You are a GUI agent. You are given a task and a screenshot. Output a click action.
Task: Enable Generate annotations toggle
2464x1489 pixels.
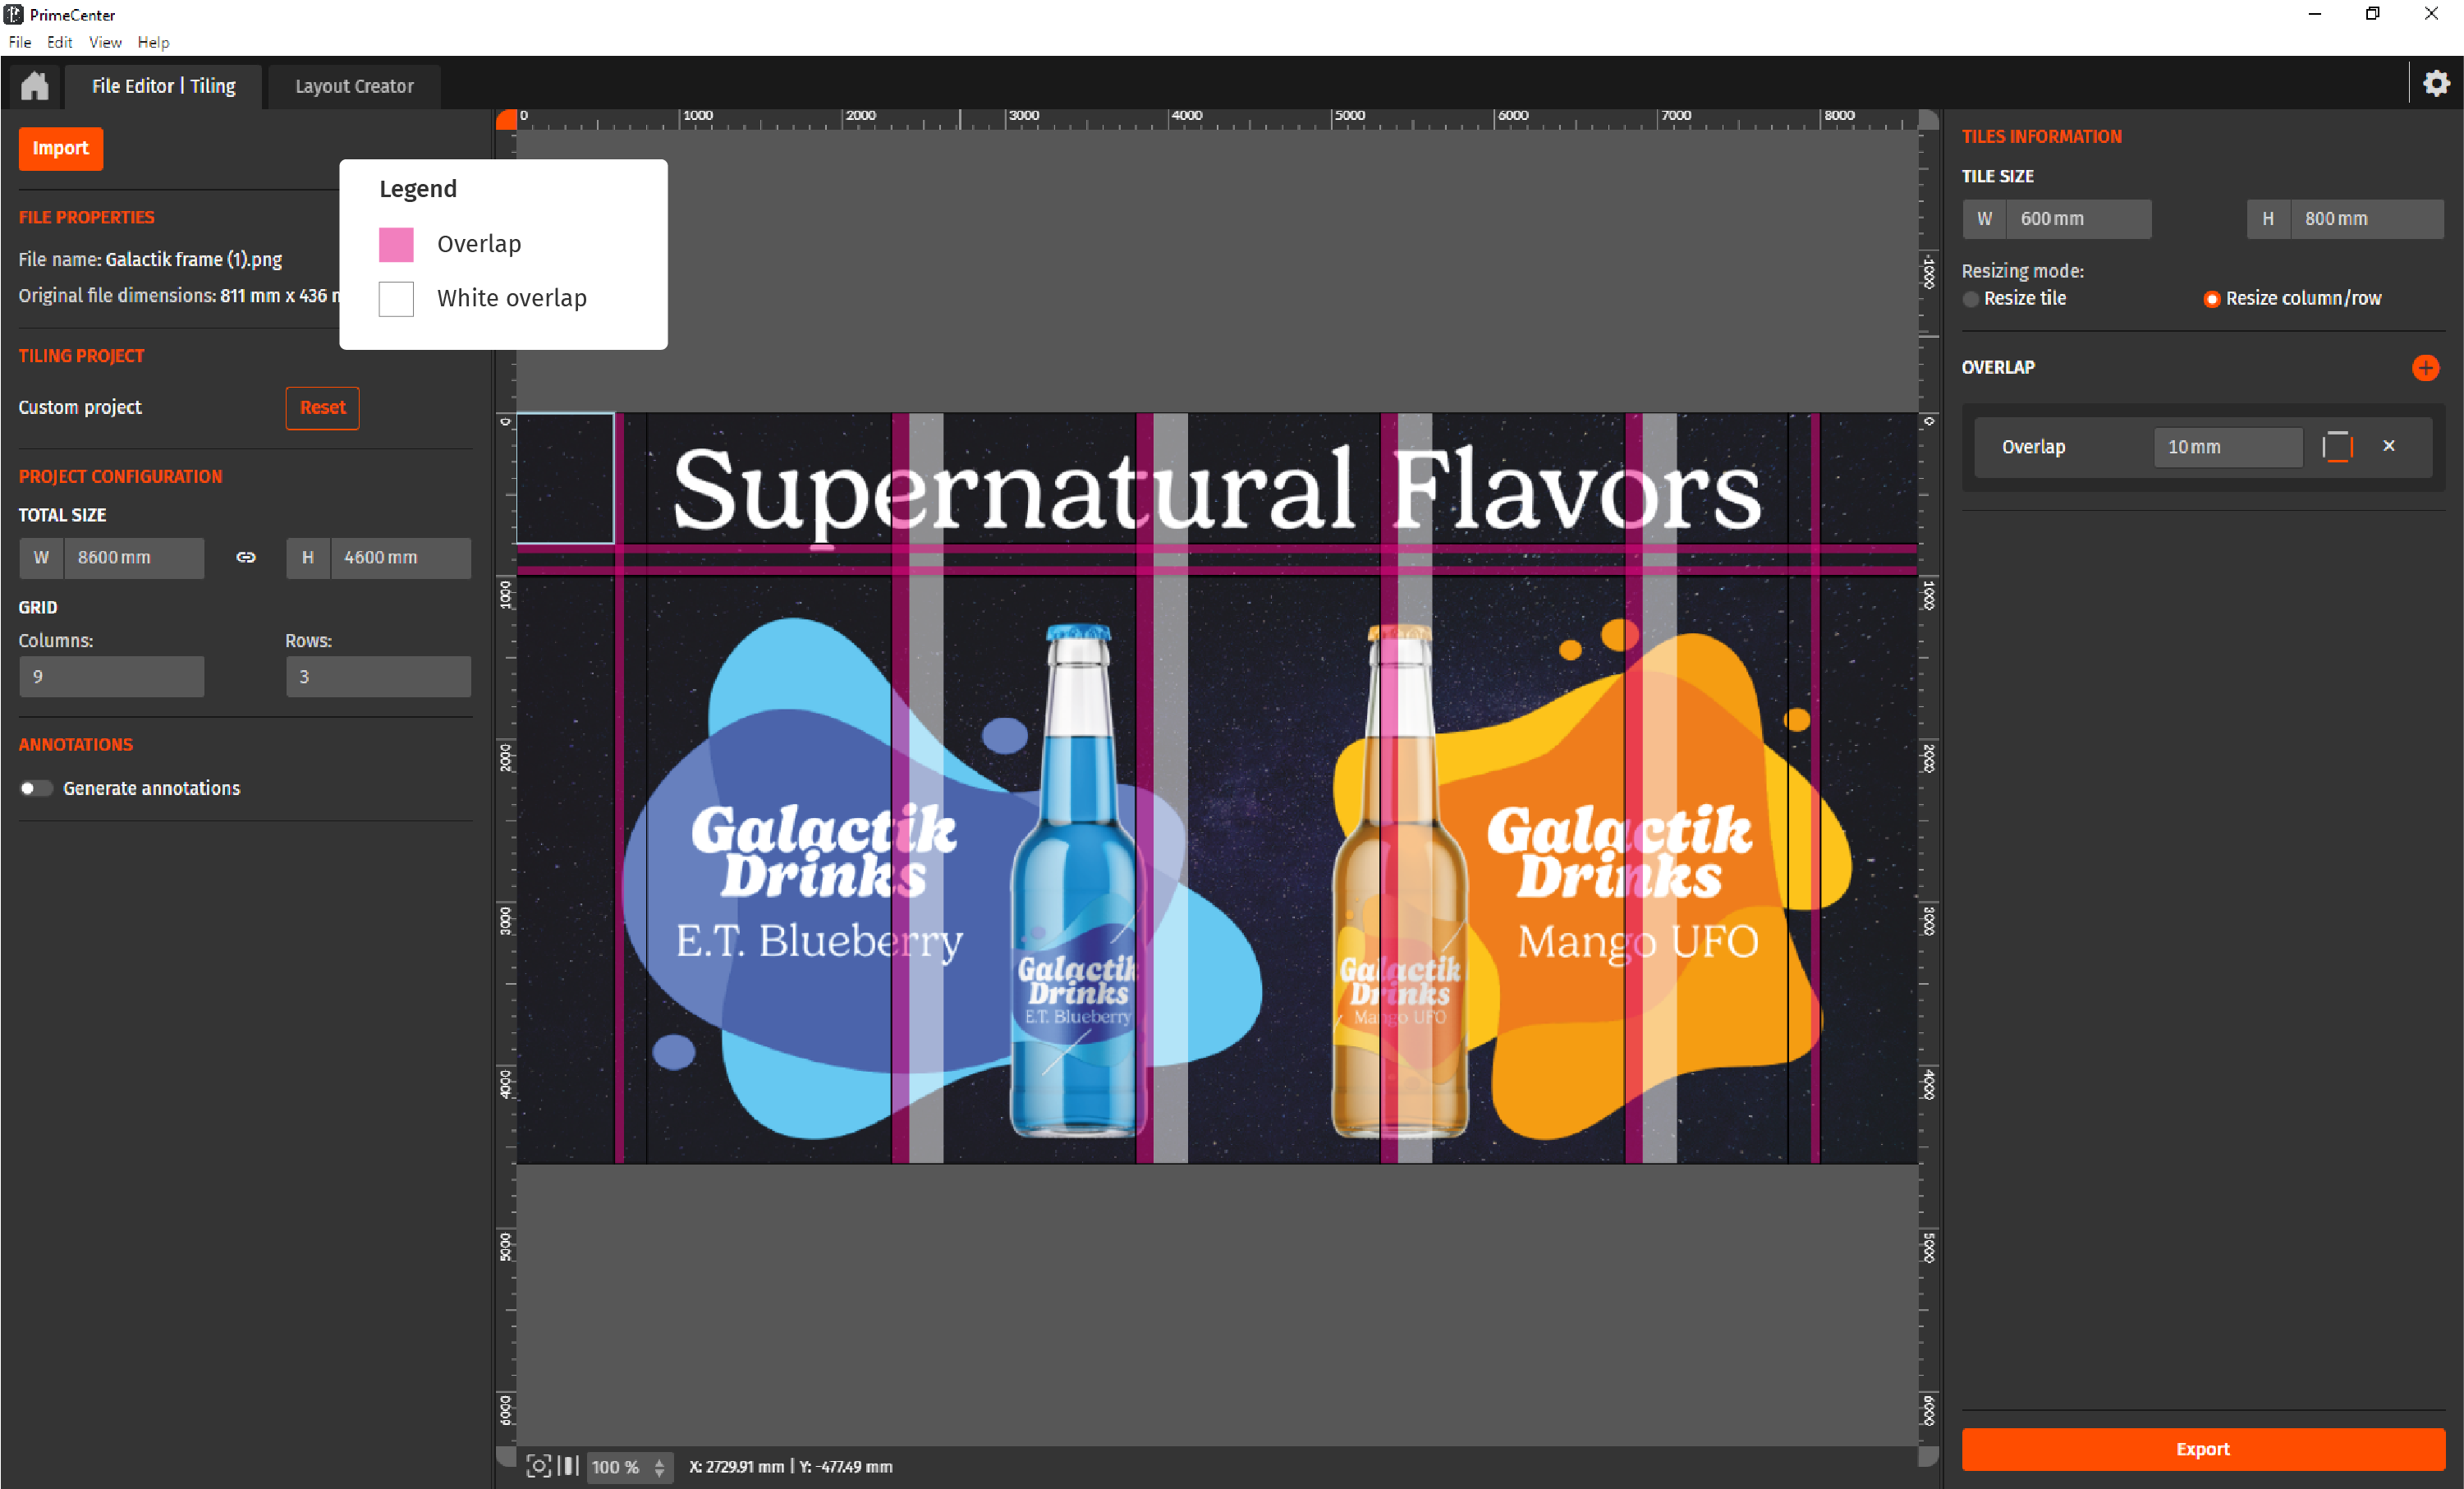pos(35,789)
